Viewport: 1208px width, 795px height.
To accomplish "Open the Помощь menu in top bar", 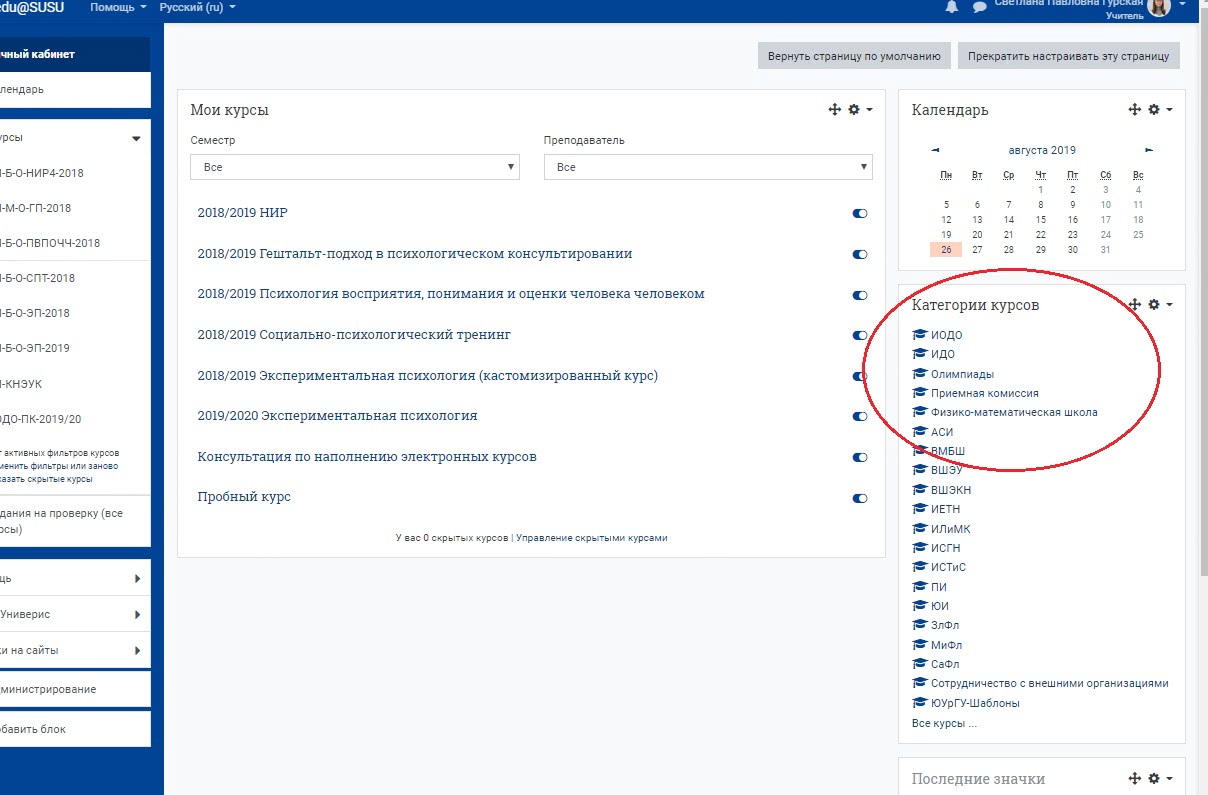I will (117, 7).
